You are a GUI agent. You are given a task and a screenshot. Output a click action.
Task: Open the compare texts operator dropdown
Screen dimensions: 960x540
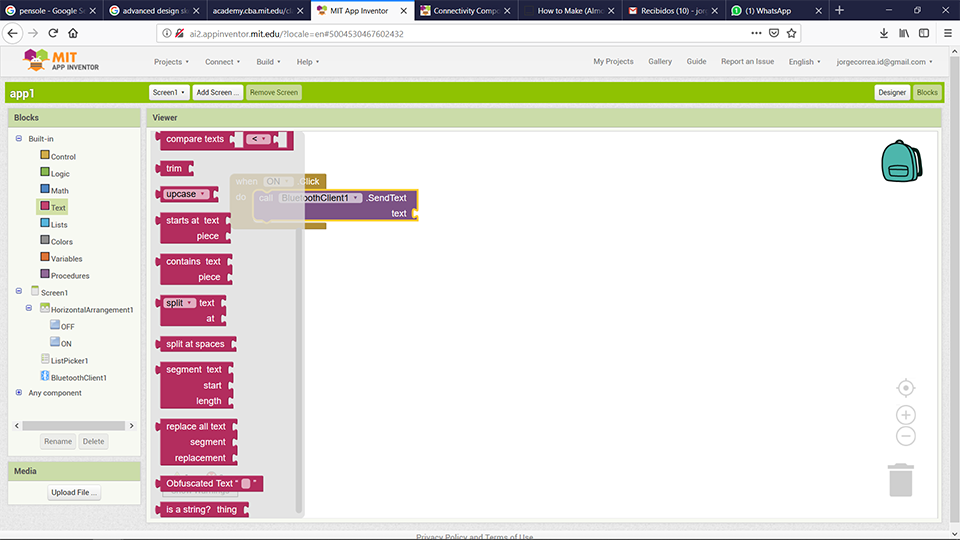click(x=258, y=139)
